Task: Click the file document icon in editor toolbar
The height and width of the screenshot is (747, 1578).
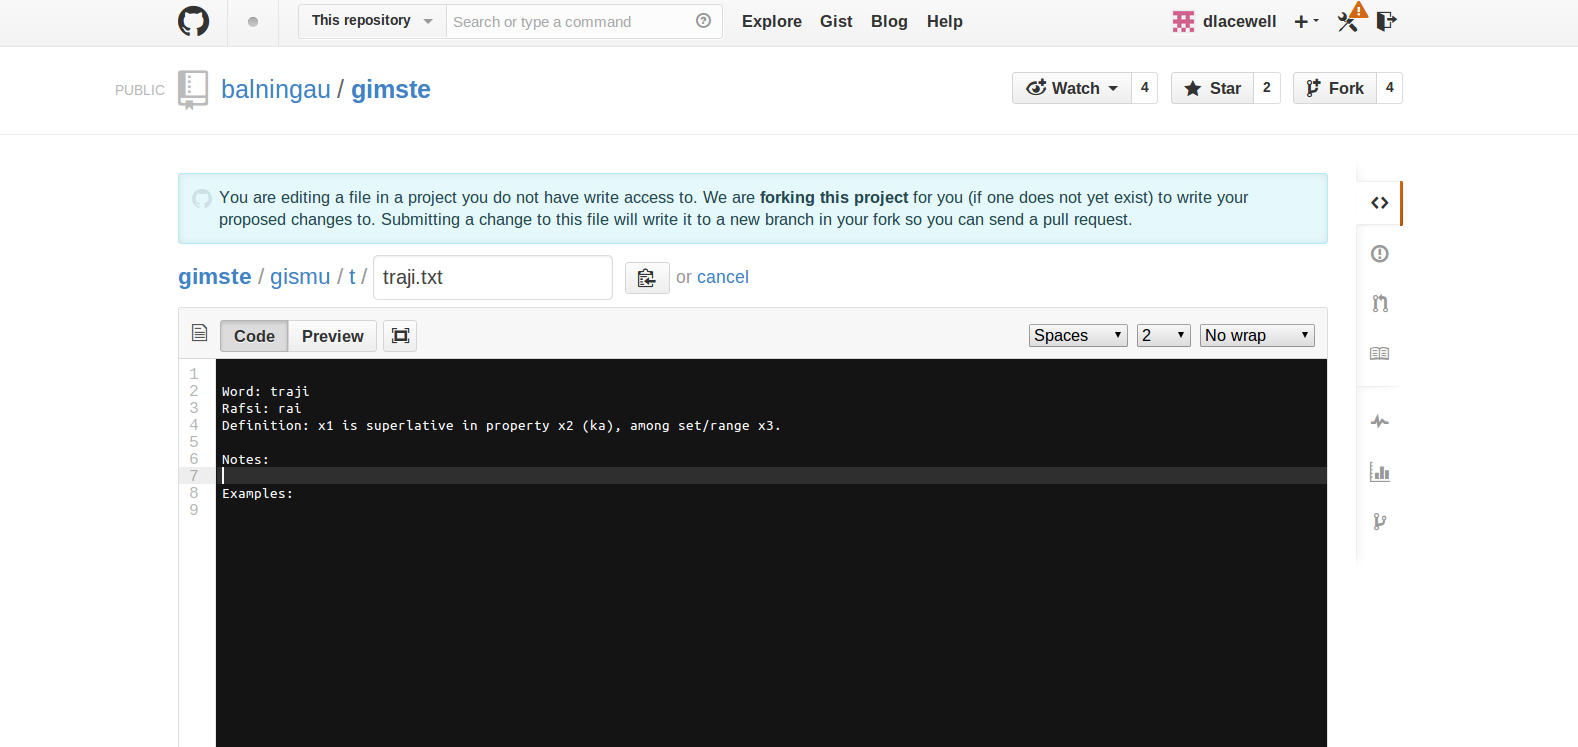Action: pyautogui.click(x=200, y=333)
